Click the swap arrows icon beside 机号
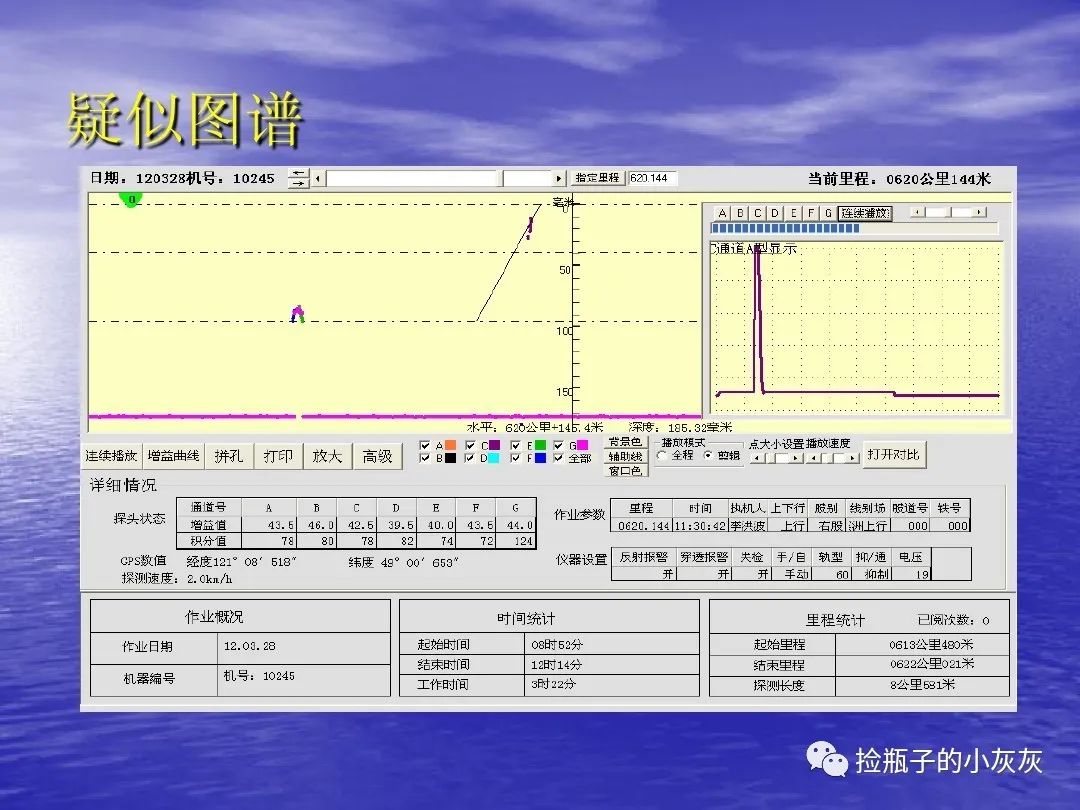 [298, 178]
